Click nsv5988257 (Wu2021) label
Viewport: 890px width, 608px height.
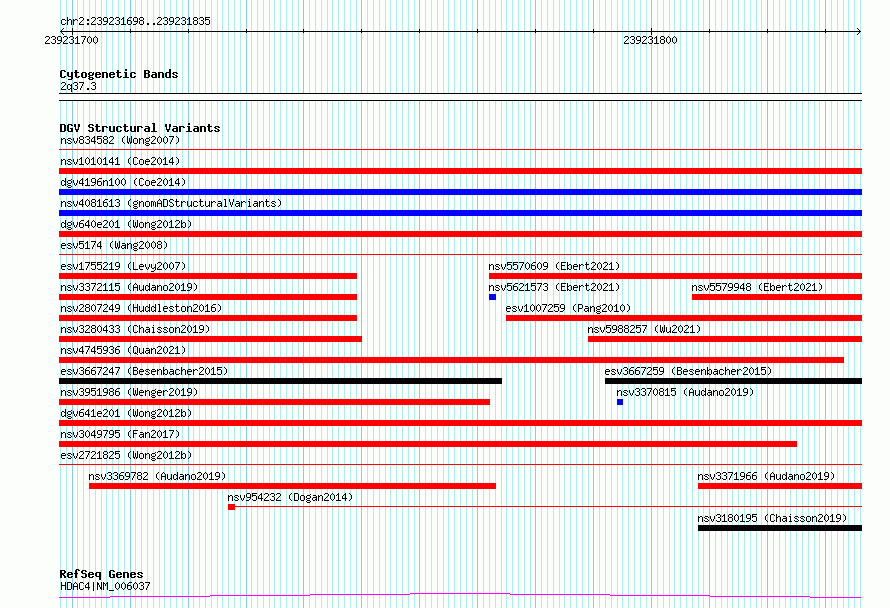(x=644, y=329)
